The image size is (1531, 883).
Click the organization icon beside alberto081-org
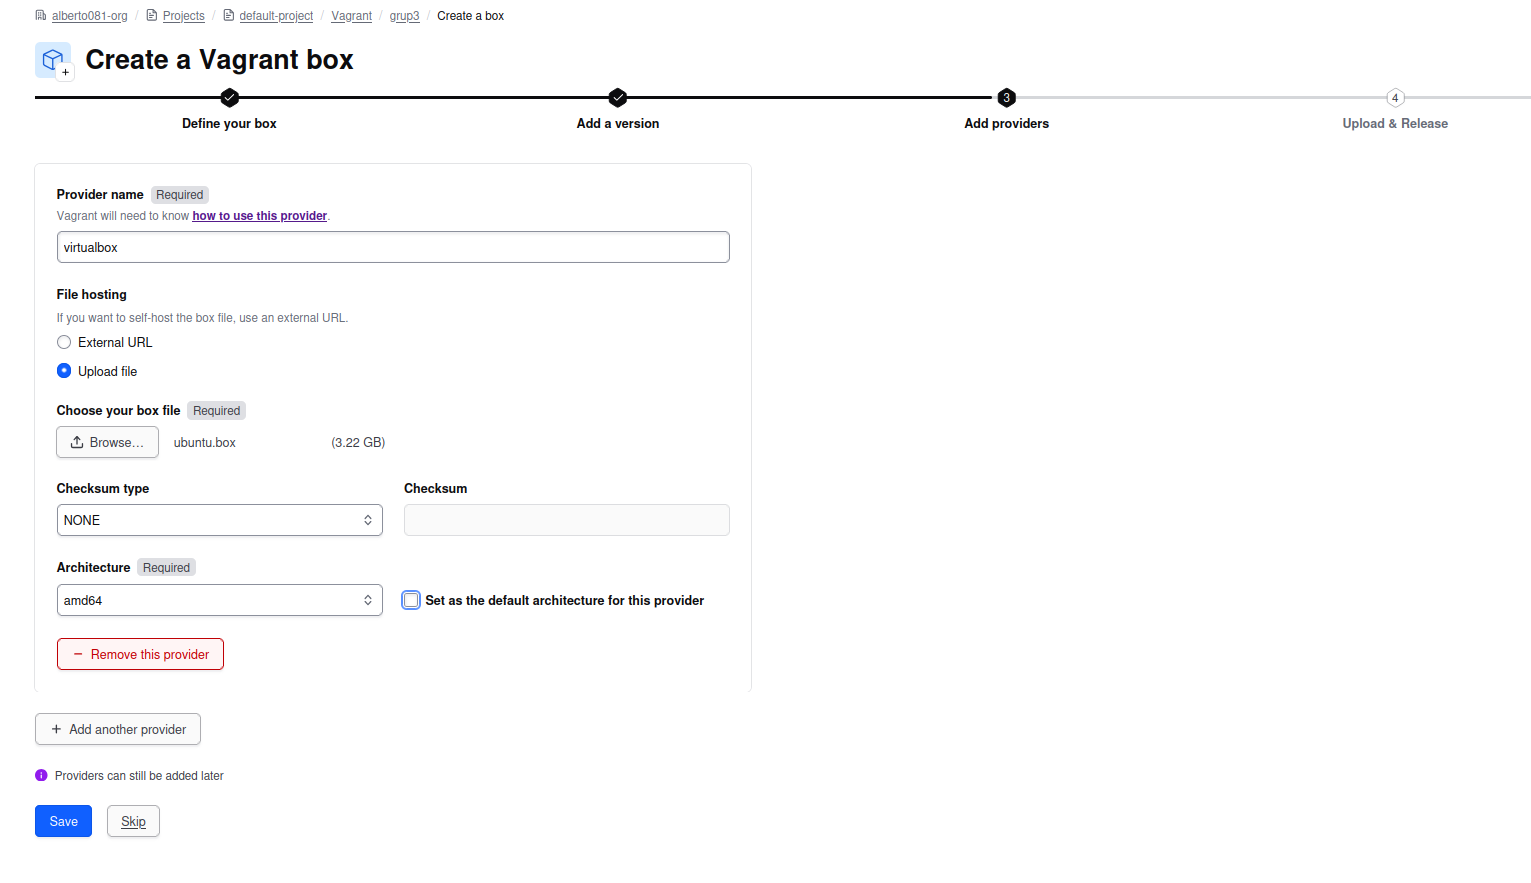(x=41, y=16)
